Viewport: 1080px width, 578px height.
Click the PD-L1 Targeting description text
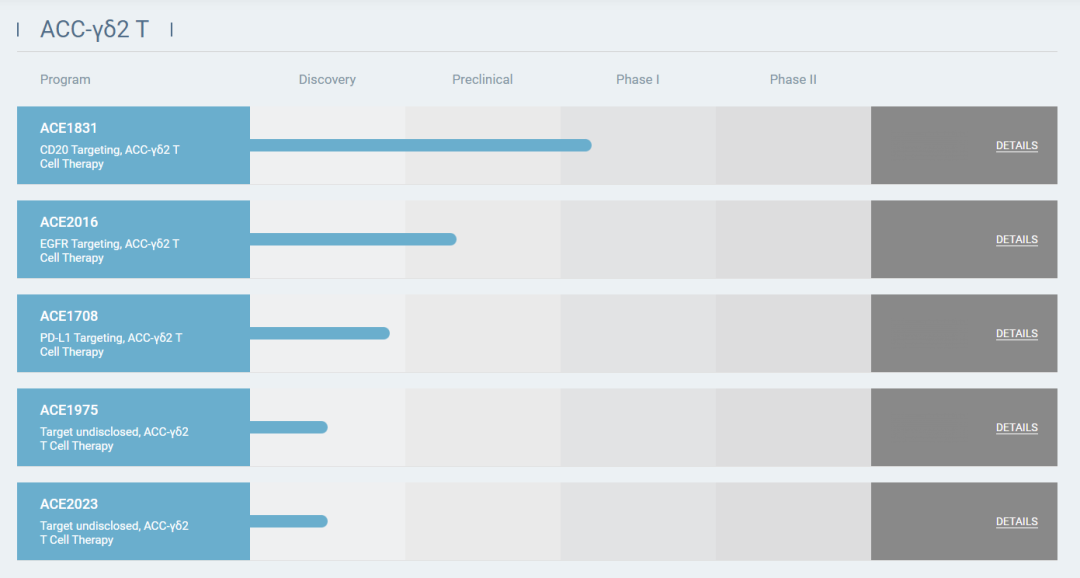(x=111, y=344)
